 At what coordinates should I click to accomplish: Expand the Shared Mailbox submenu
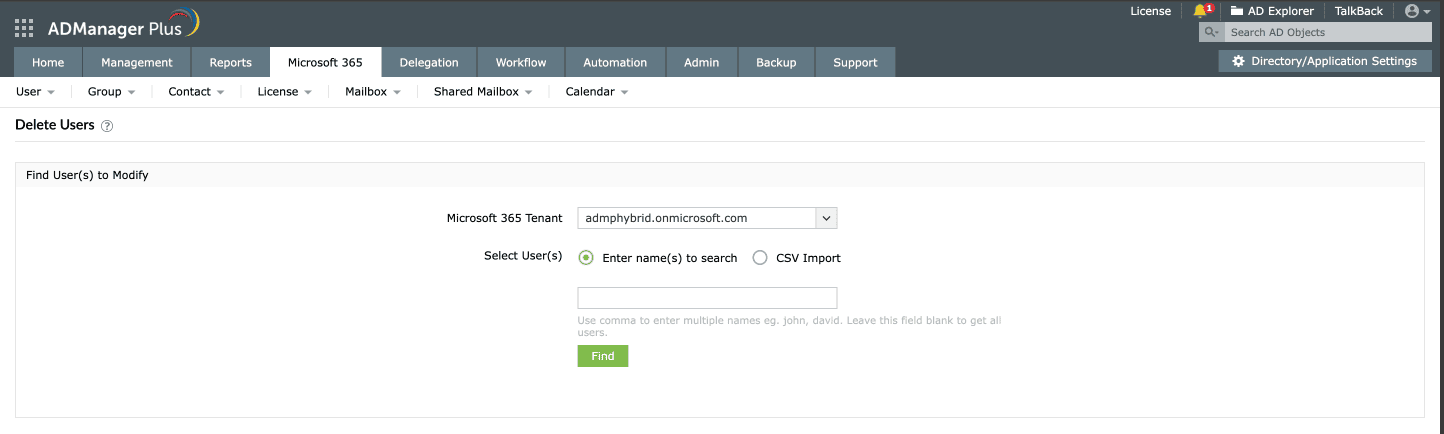pyautogui.click(x=483, y=92)
